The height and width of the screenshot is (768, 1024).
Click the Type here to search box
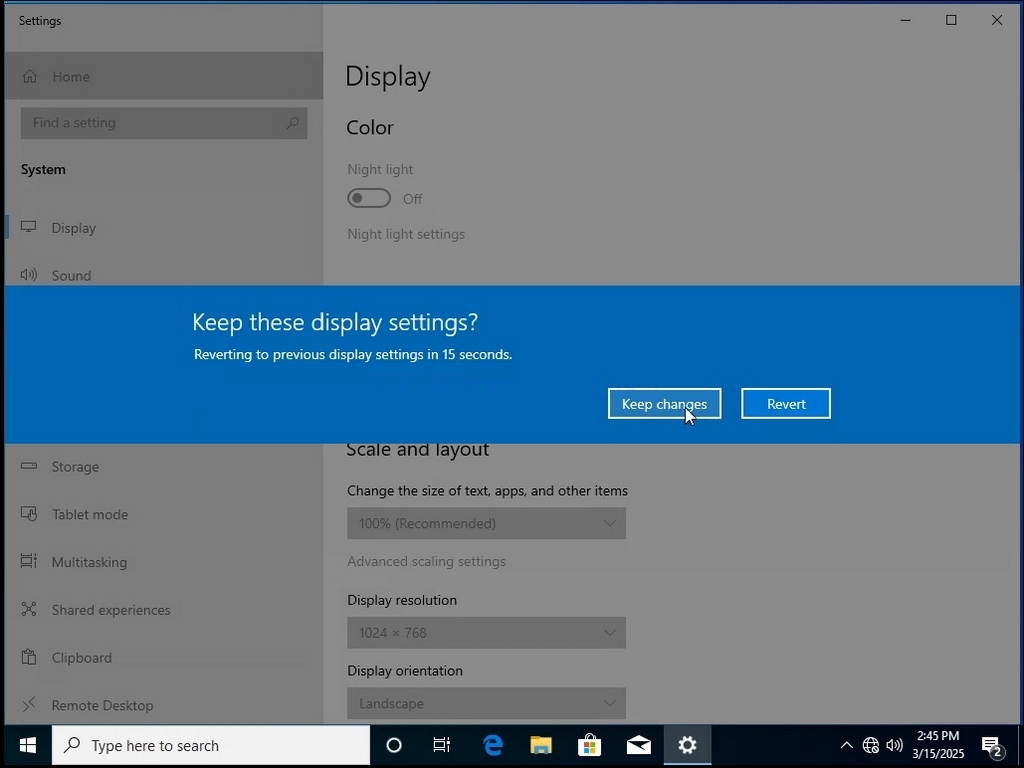pyautogui.click(x=211, y=745)
